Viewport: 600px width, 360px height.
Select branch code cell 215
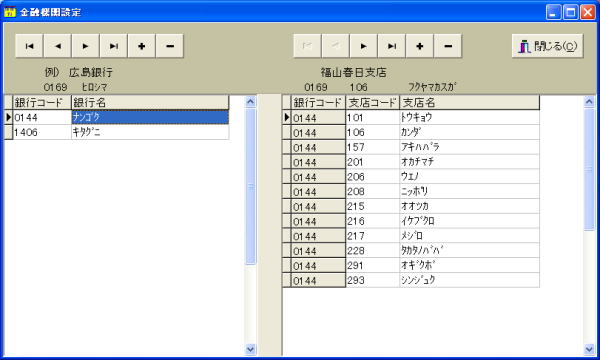(x=373, y=206)
